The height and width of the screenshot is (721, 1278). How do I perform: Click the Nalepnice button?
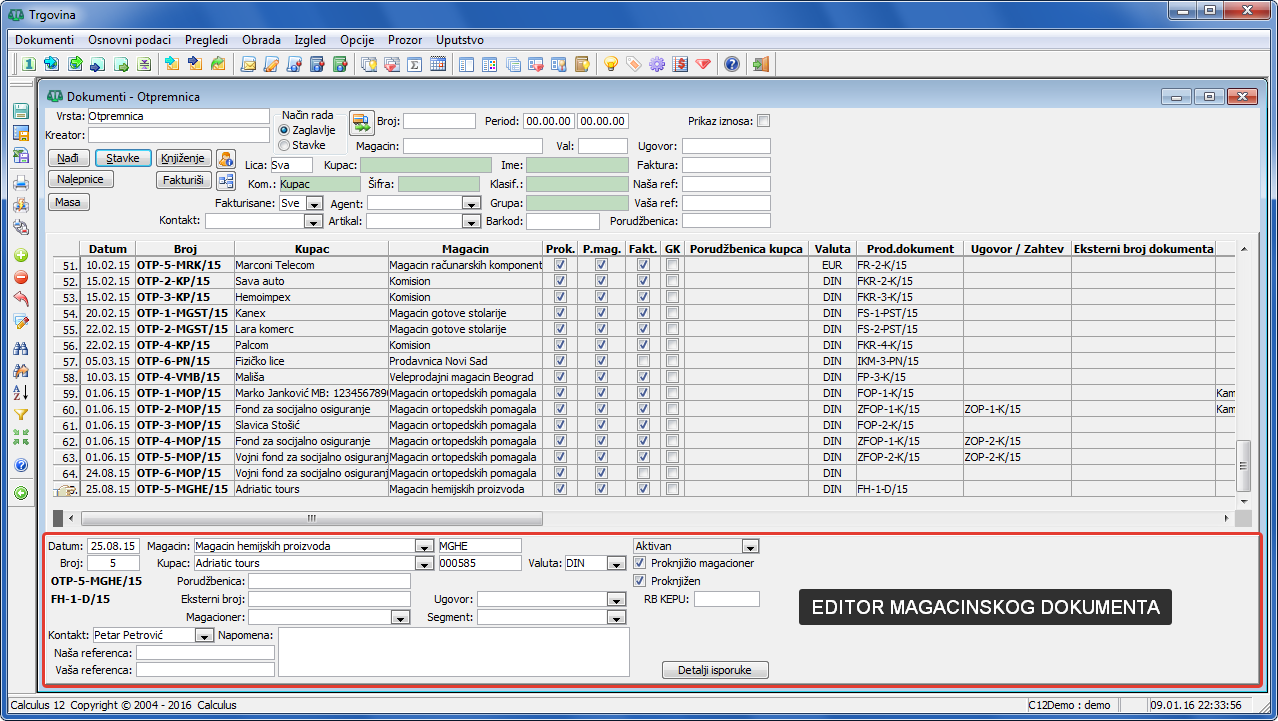click(x=81, y=180)
